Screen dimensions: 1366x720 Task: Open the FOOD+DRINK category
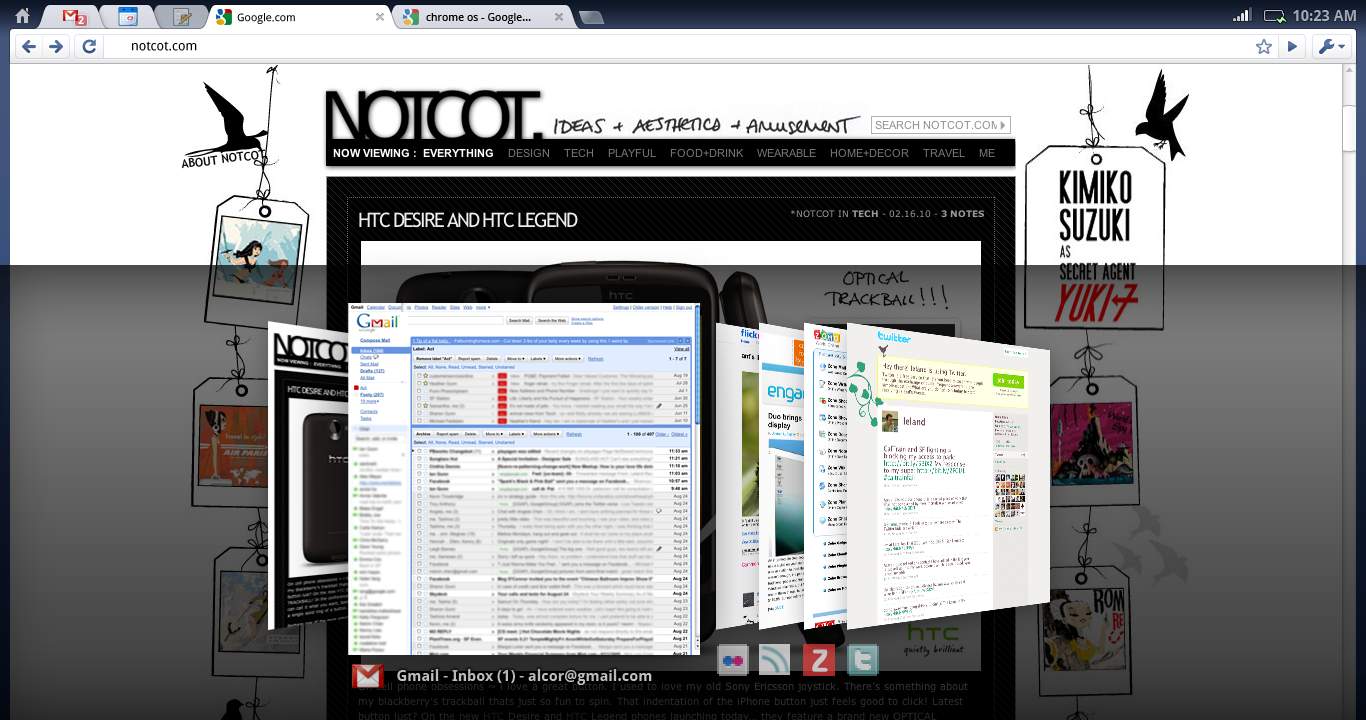tap(707, 153)
